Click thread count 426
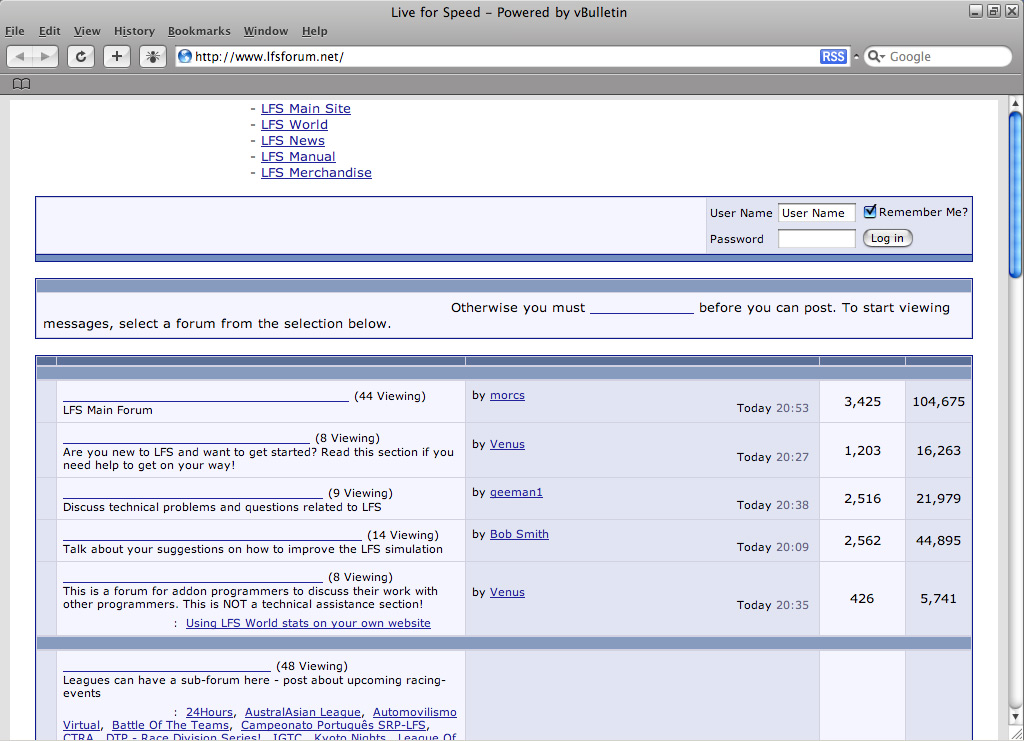Screen dimensions: 1024x741 tap(862, 598)
